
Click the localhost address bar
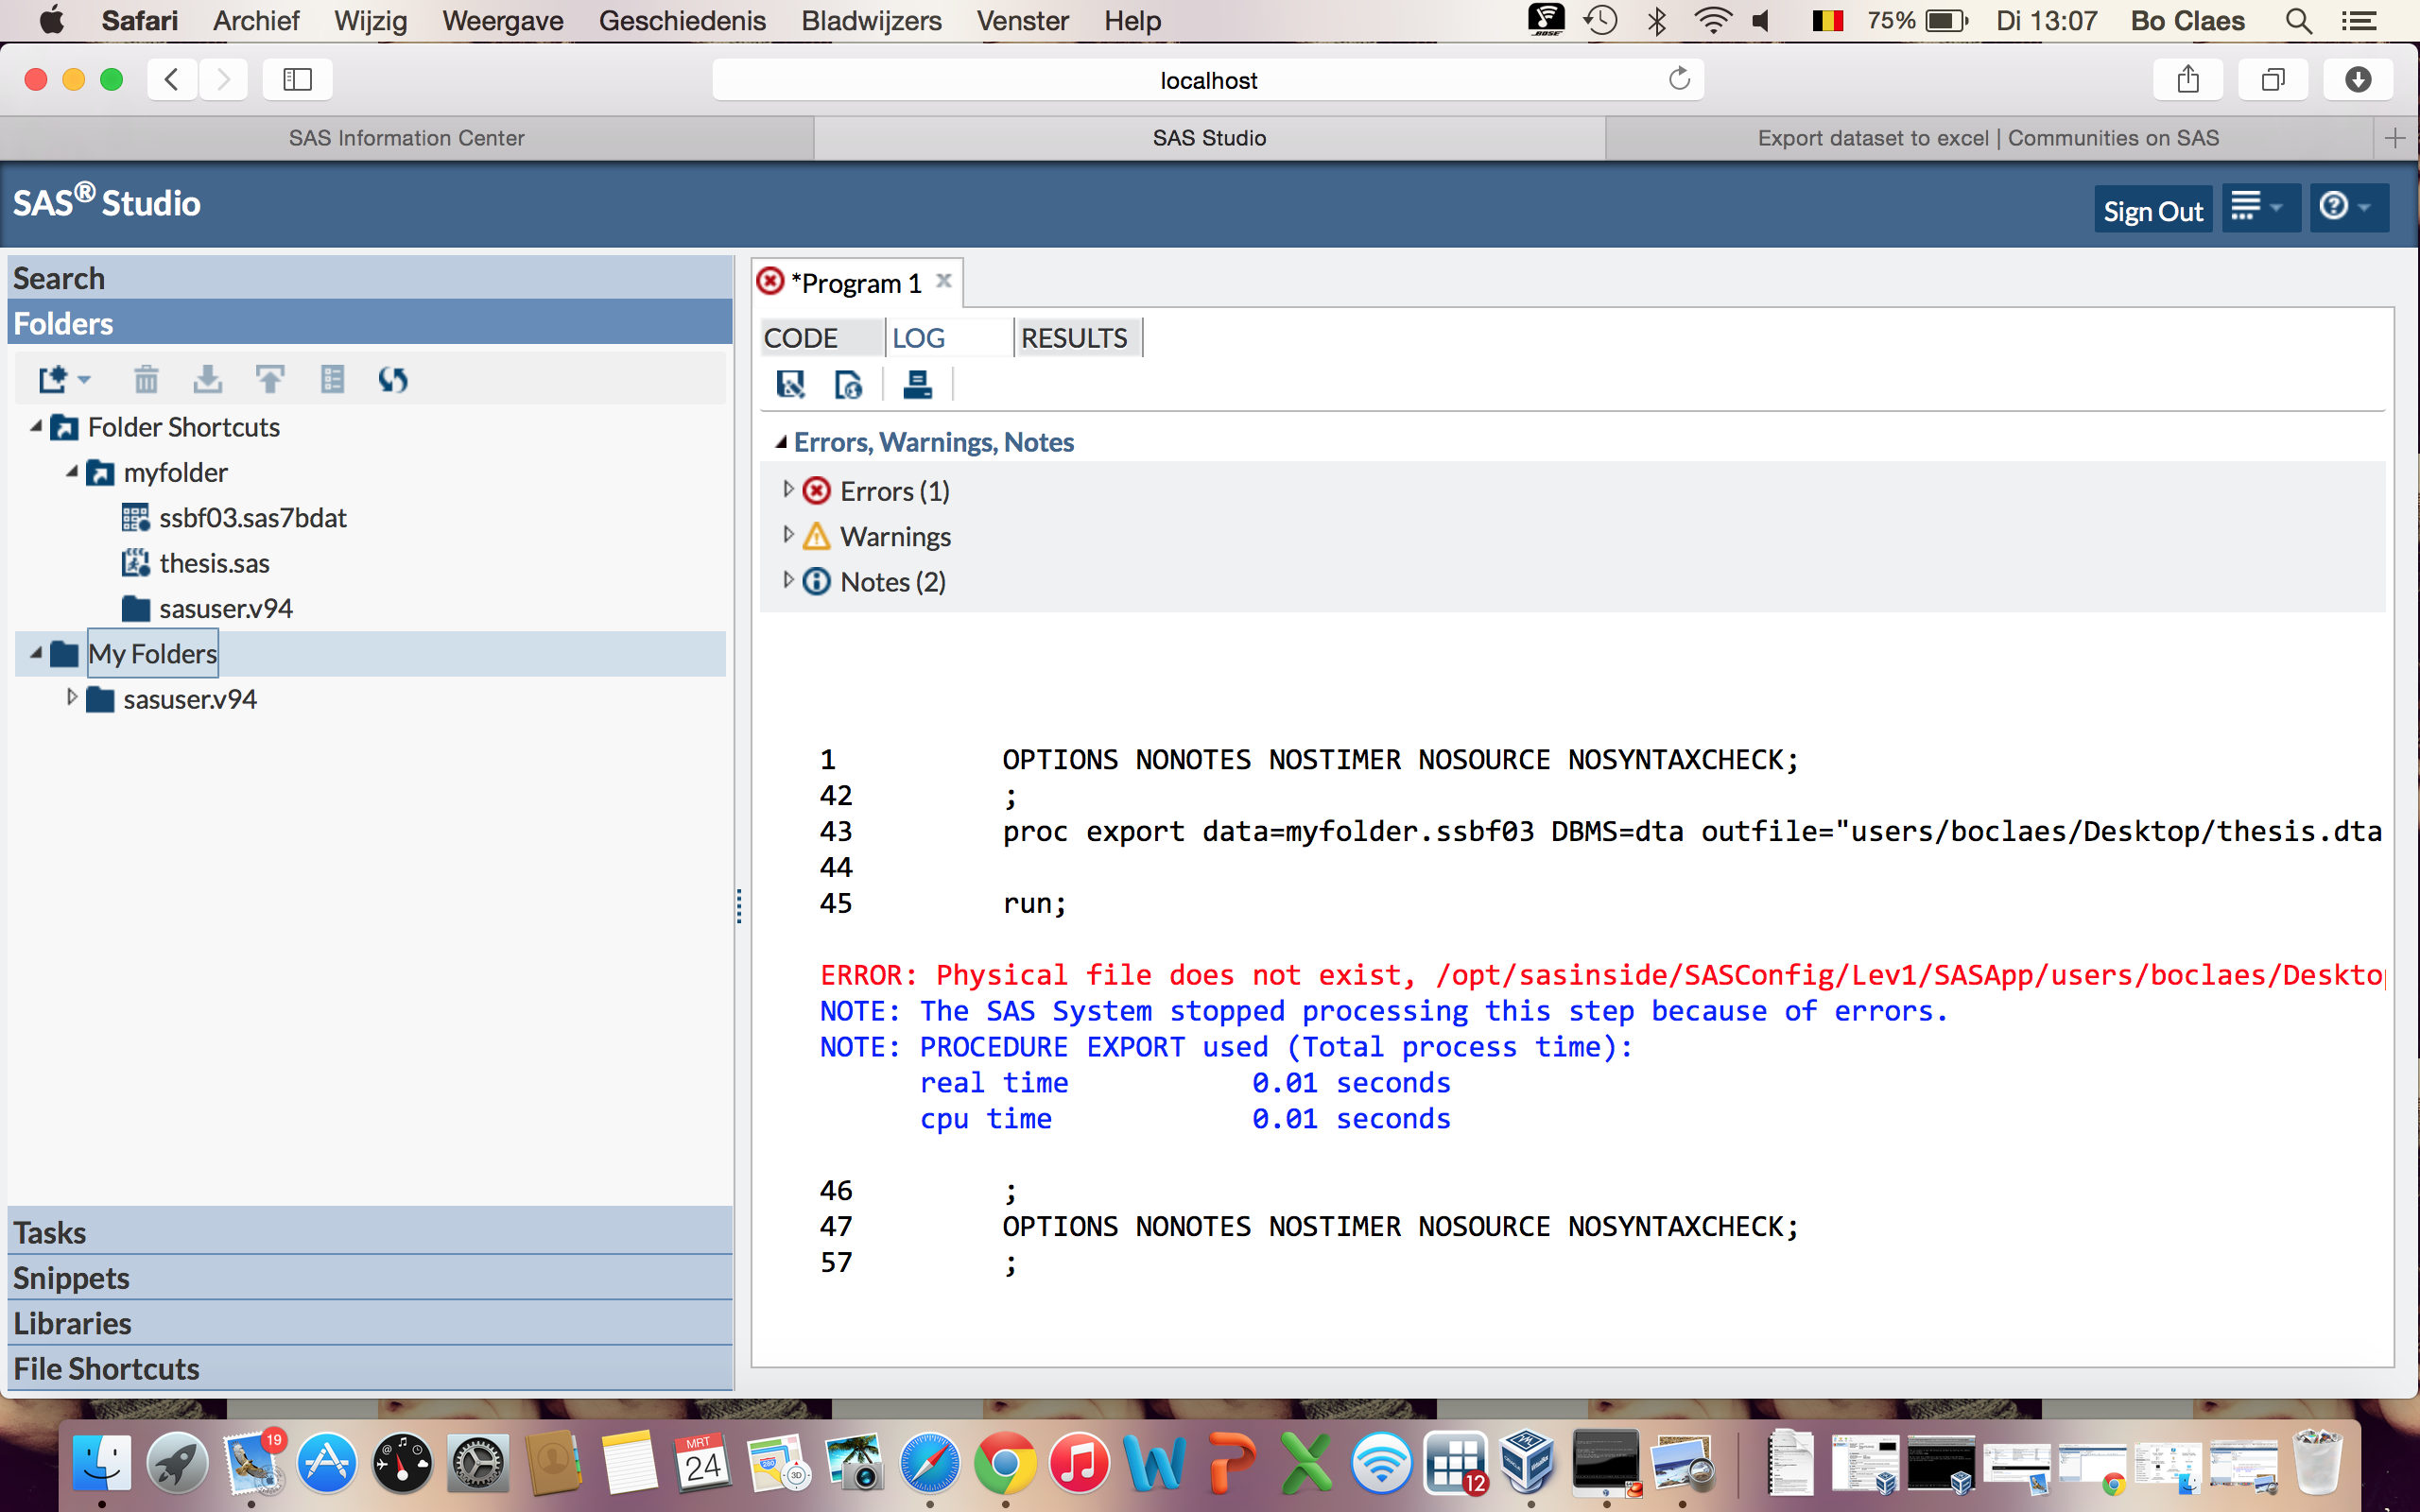(x=1207, y=80)
